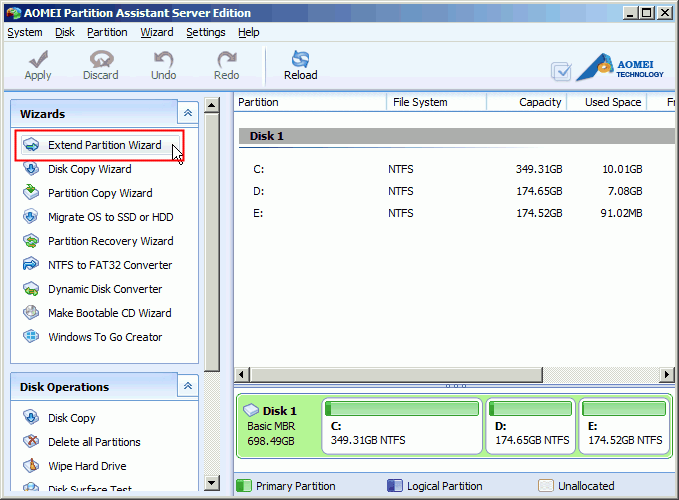Open the Settings menu

coord(206,32)
